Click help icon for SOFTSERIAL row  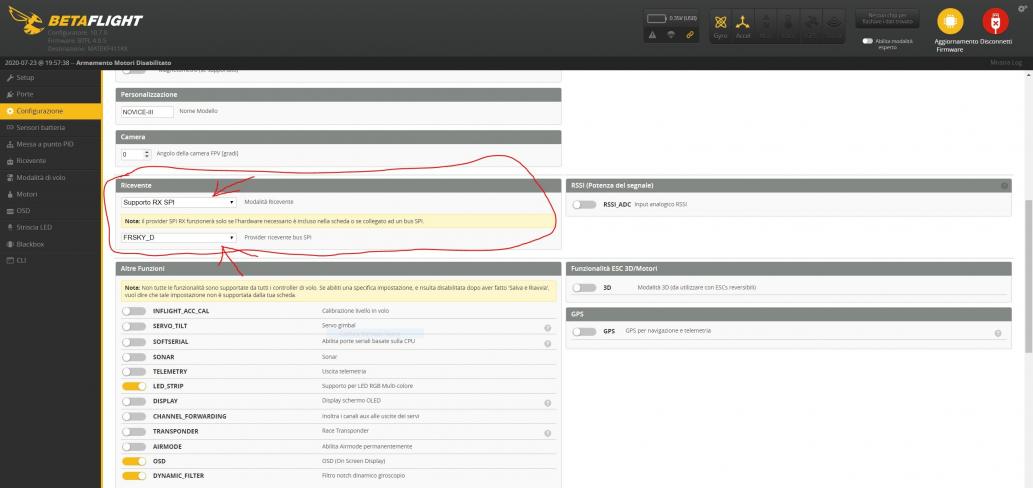[x=547, y=344]
